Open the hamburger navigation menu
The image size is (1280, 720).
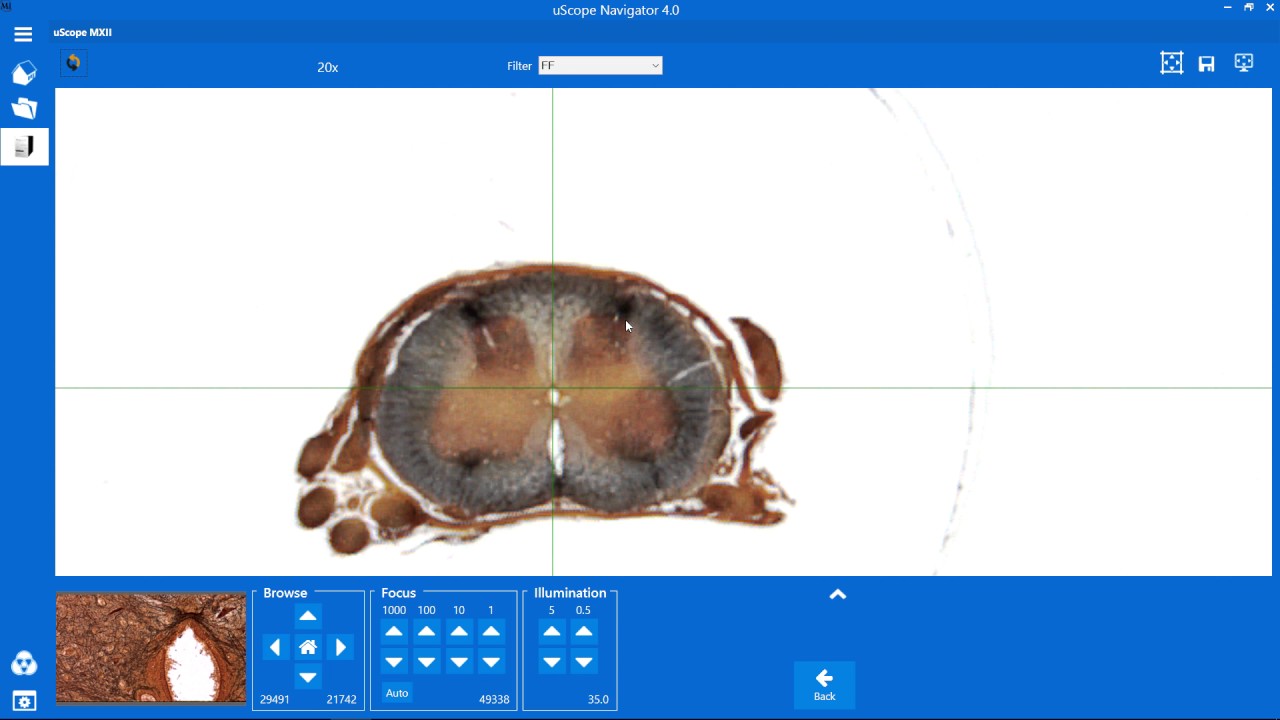click(x=23, y=34)
